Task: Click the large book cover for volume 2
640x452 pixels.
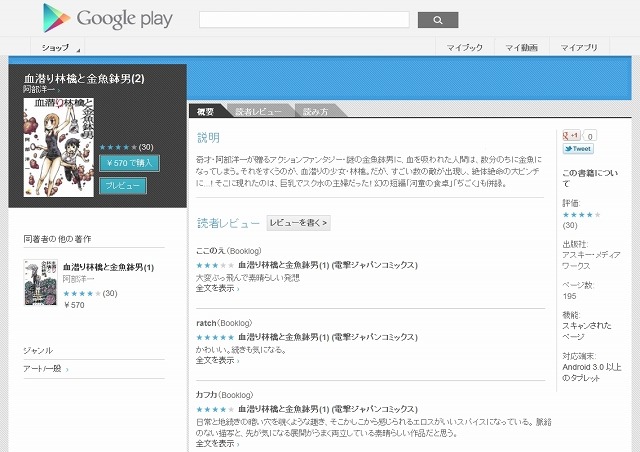Action: pos(59,147)
